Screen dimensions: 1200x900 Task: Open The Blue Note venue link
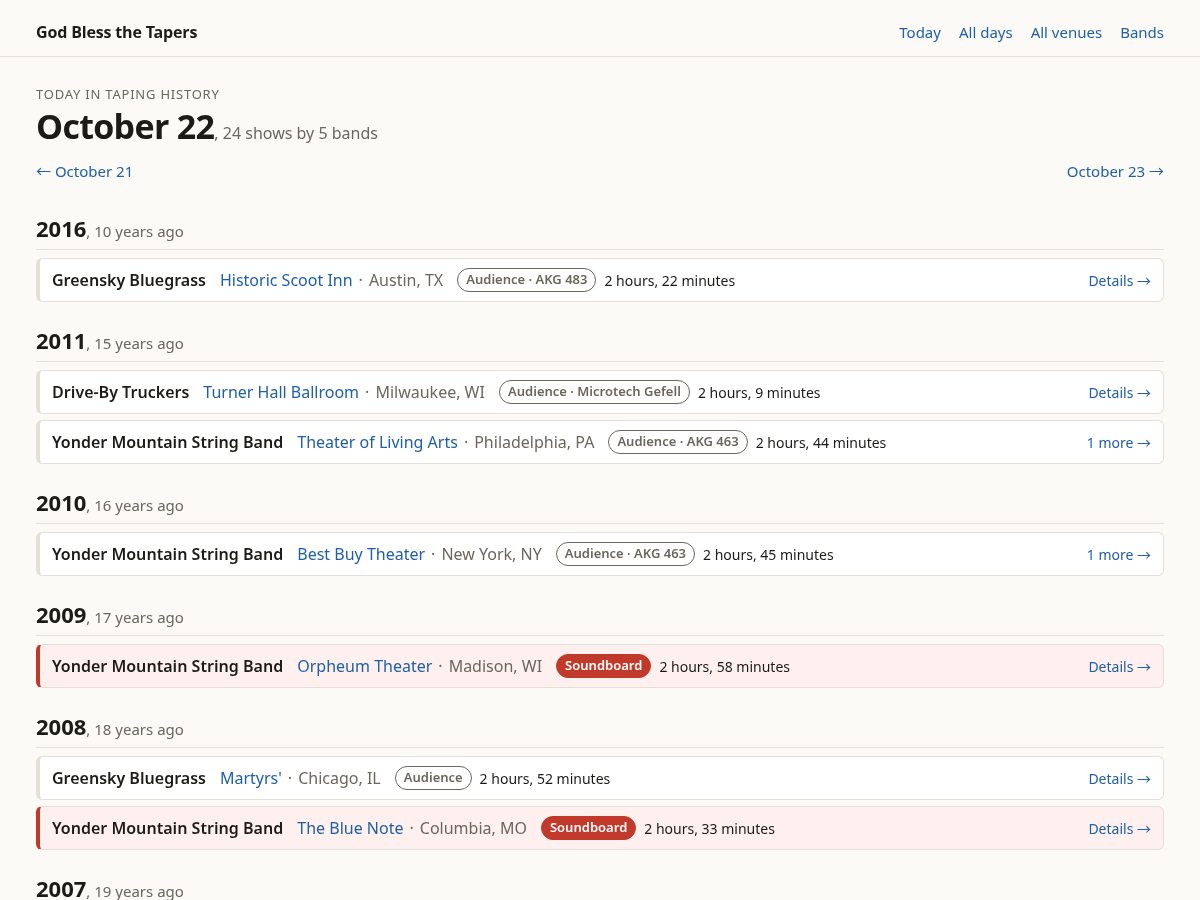[x=350, y=828]
